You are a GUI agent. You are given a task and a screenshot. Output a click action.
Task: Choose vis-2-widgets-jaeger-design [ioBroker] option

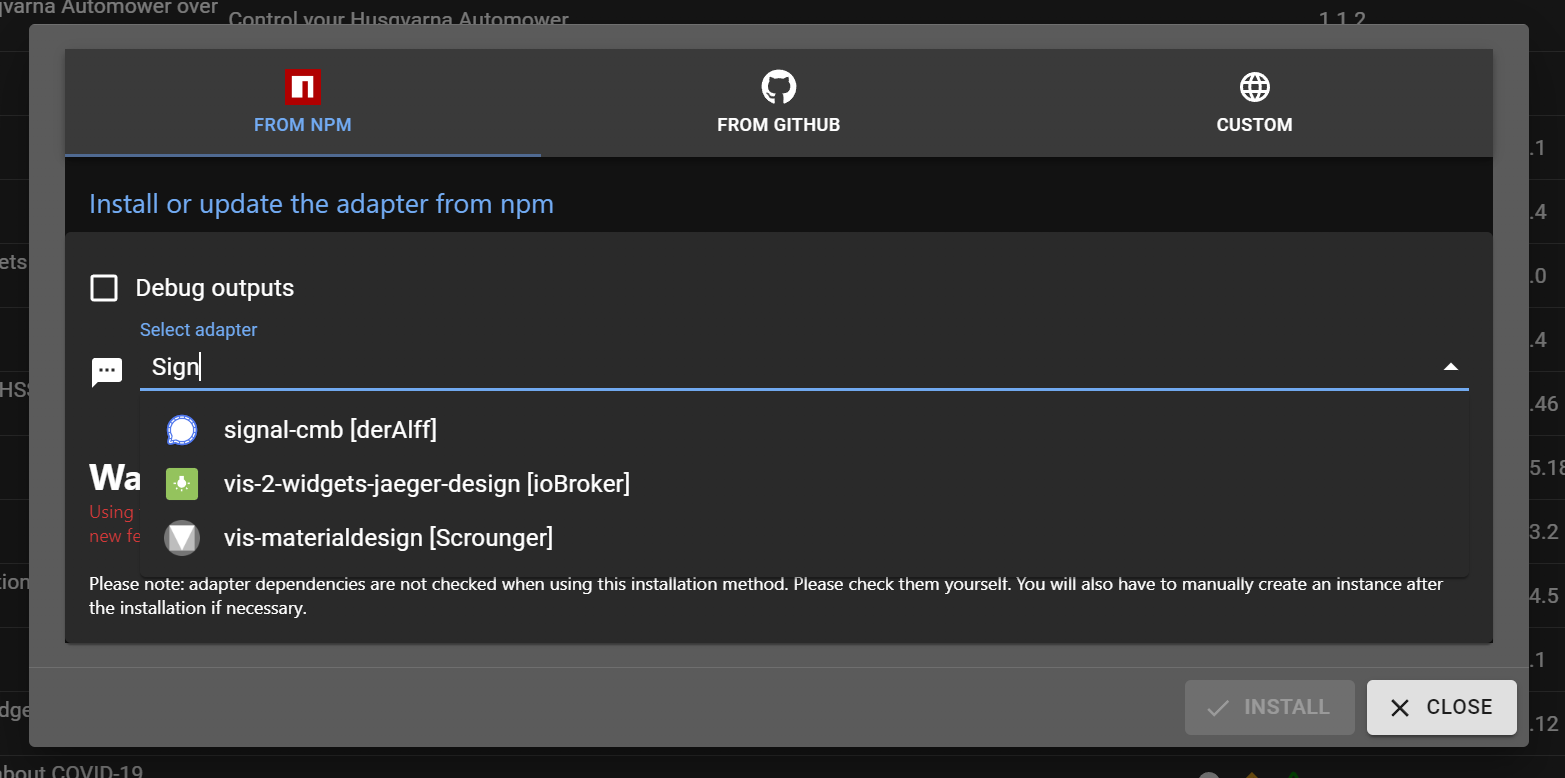(804, 484)
